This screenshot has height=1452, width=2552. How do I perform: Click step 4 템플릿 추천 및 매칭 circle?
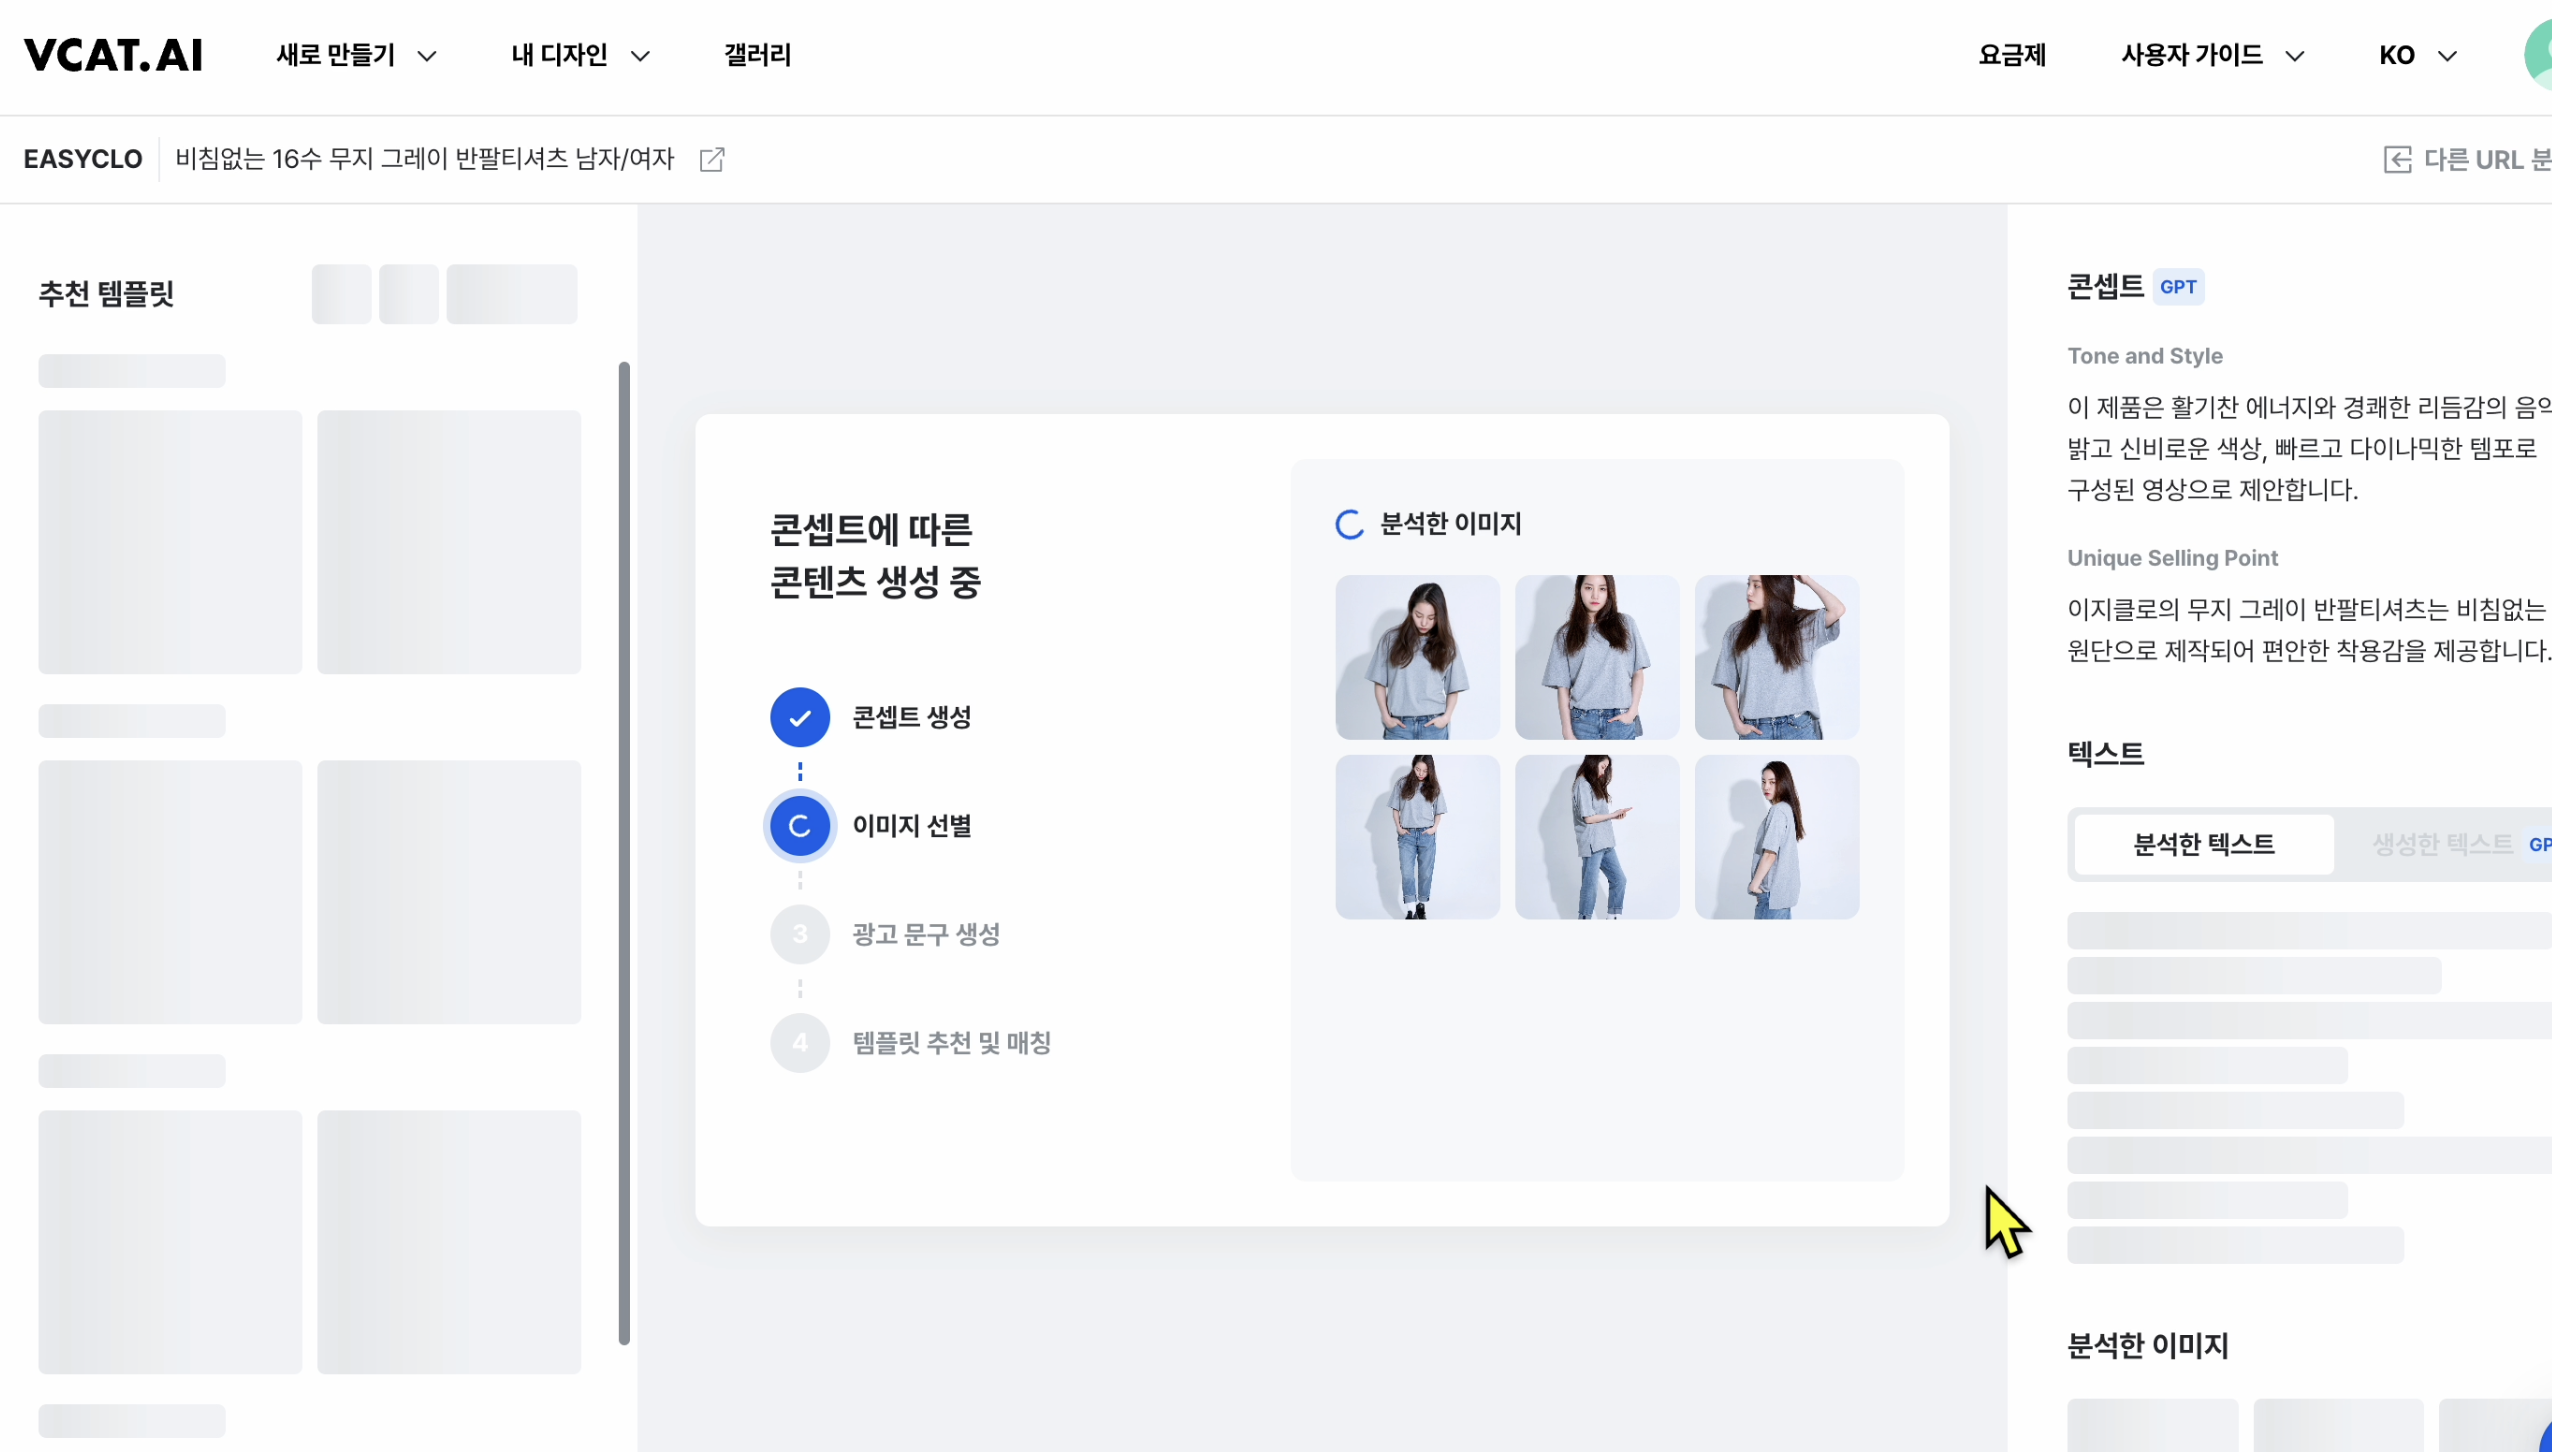click(800, 1043)
